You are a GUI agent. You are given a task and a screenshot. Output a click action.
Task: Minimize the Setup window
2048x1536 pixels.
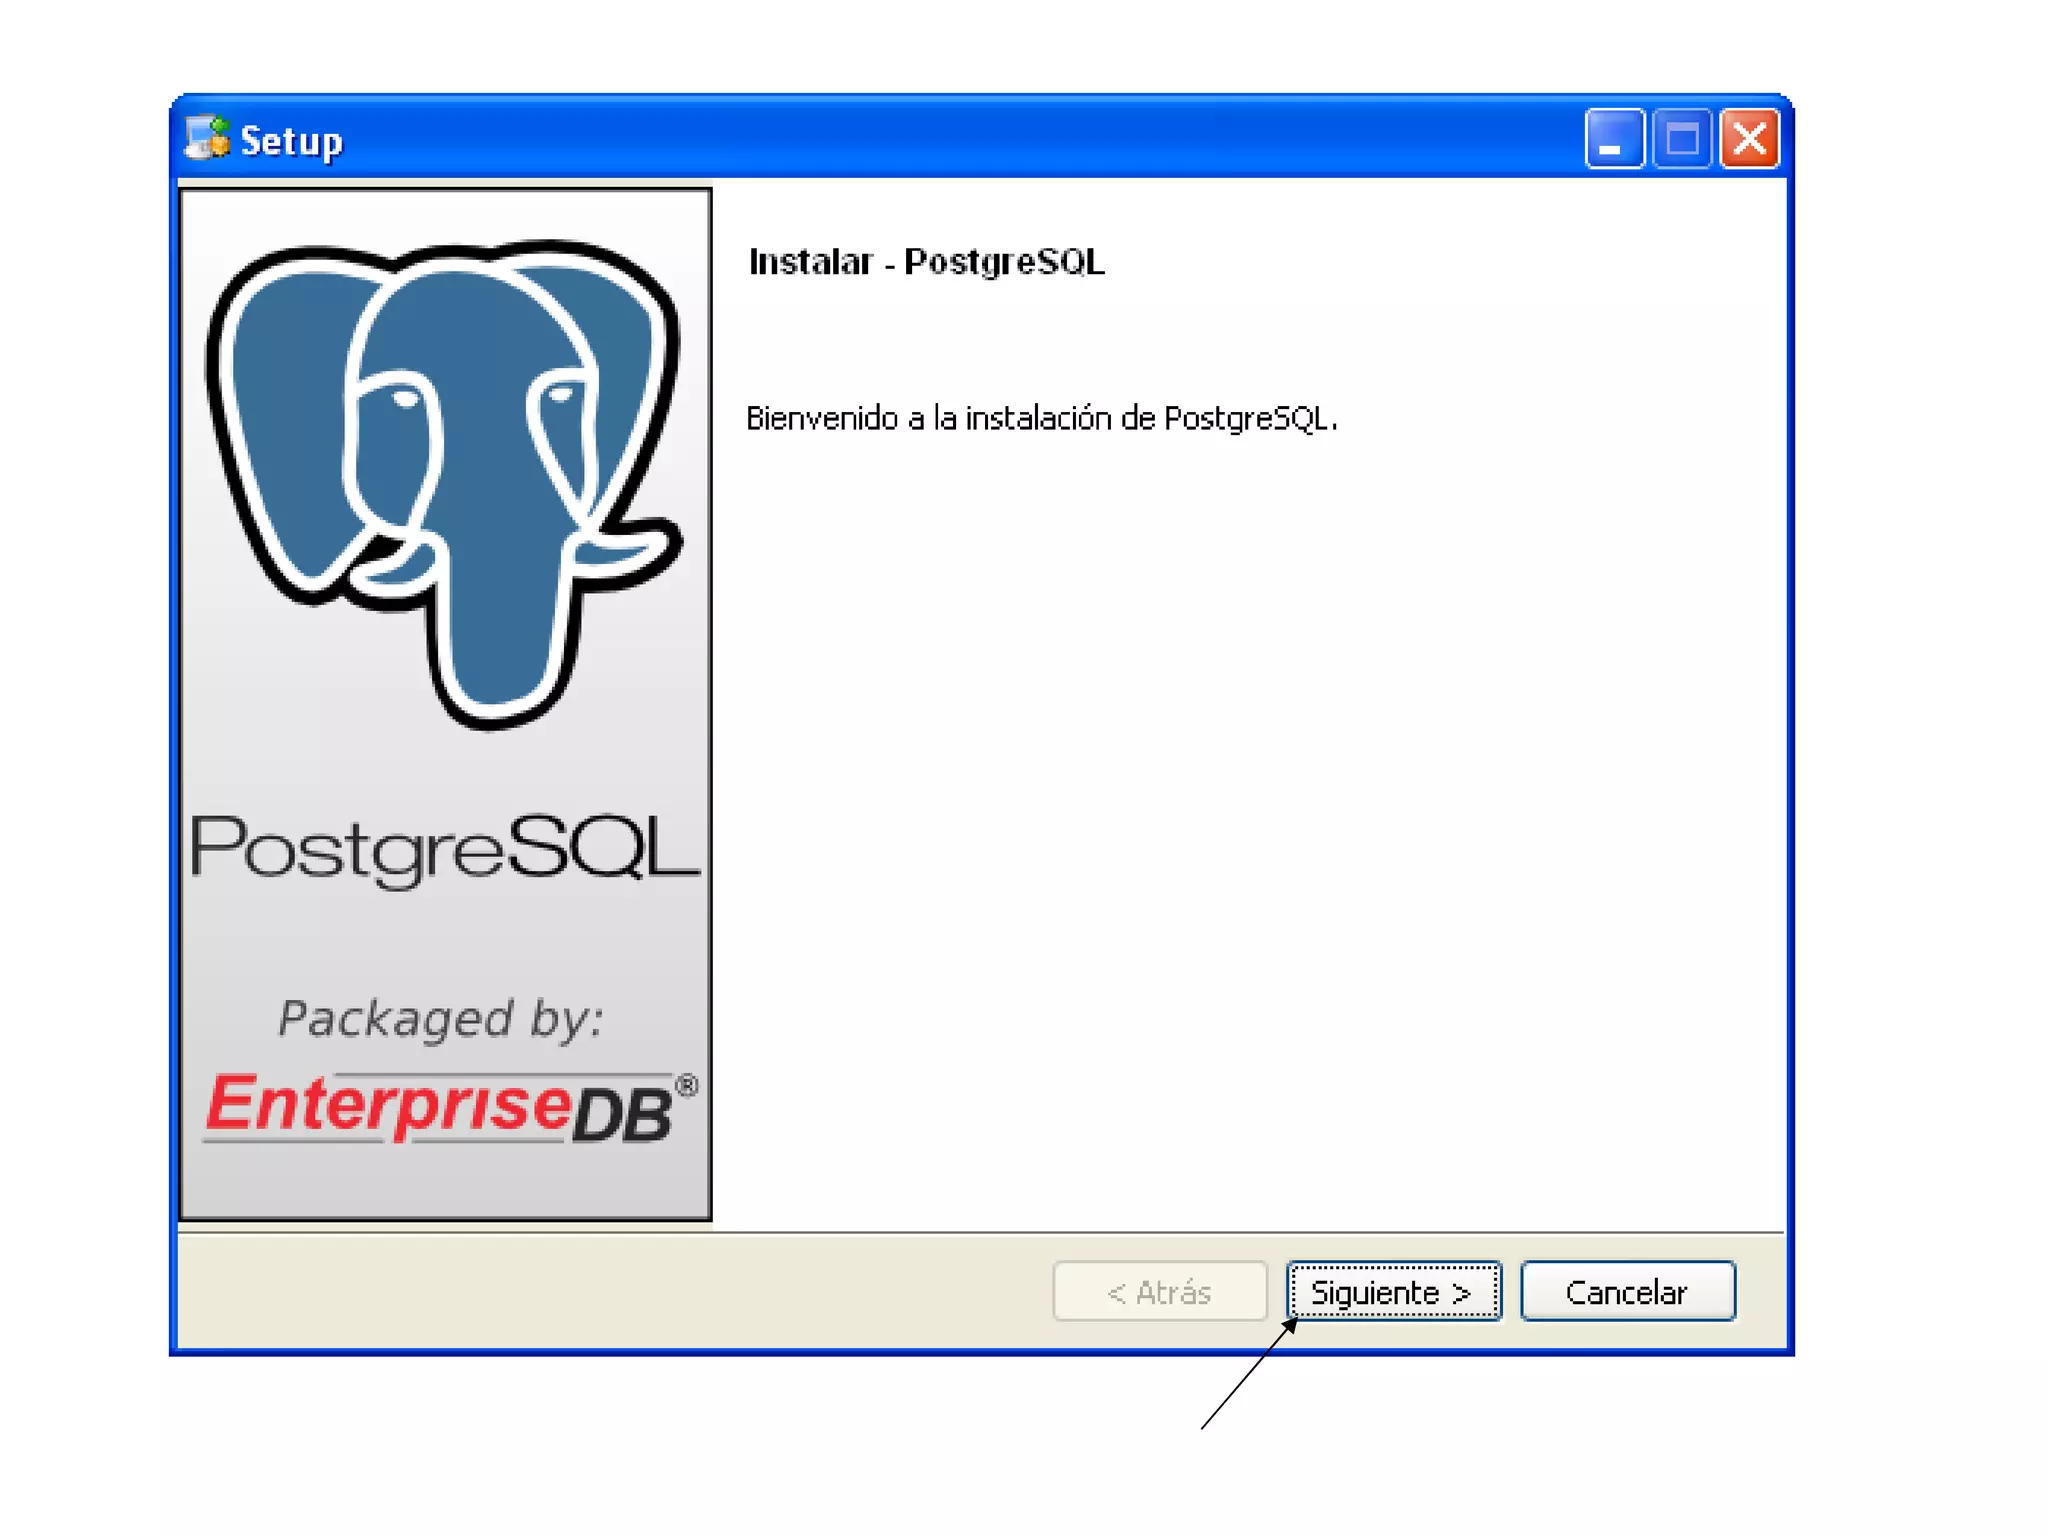pos(1613,139)
